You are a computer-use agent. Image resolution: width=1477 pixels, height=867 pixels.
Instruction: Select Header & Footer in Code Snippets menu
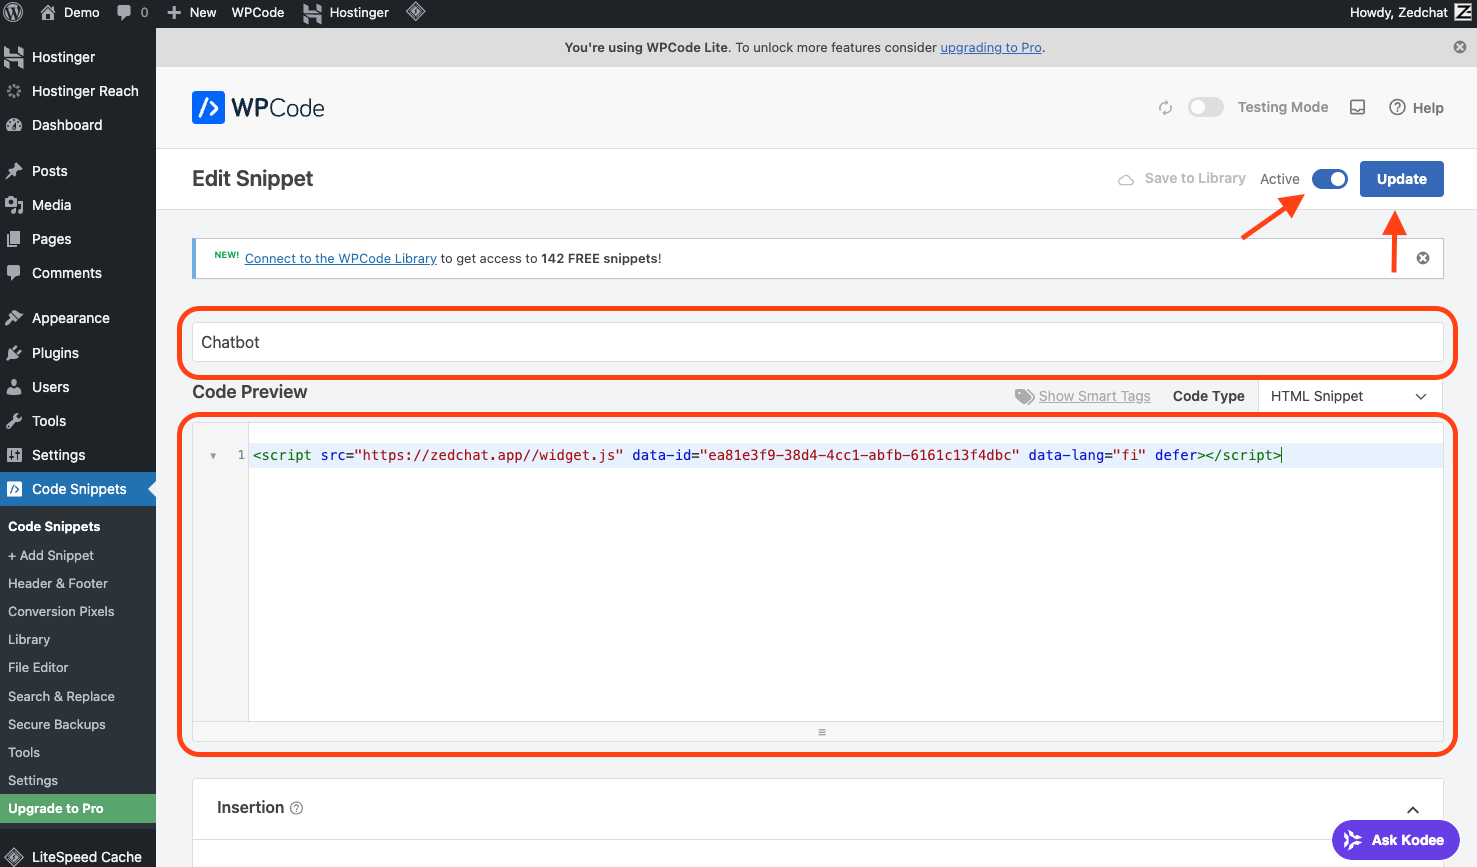pos(58,583)
